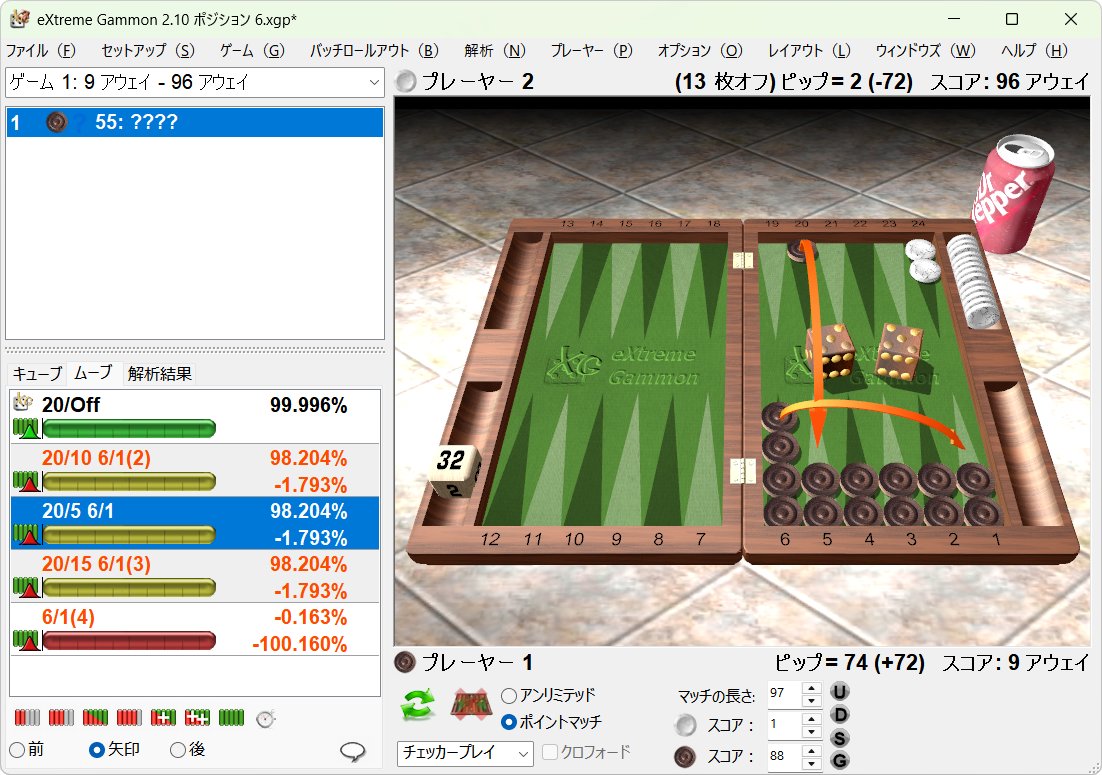Image resolution: width=1102 pixels, height=775 pixels.
Task: Toggle the クロフォード checkbox
Action: (x=550, y=752)
